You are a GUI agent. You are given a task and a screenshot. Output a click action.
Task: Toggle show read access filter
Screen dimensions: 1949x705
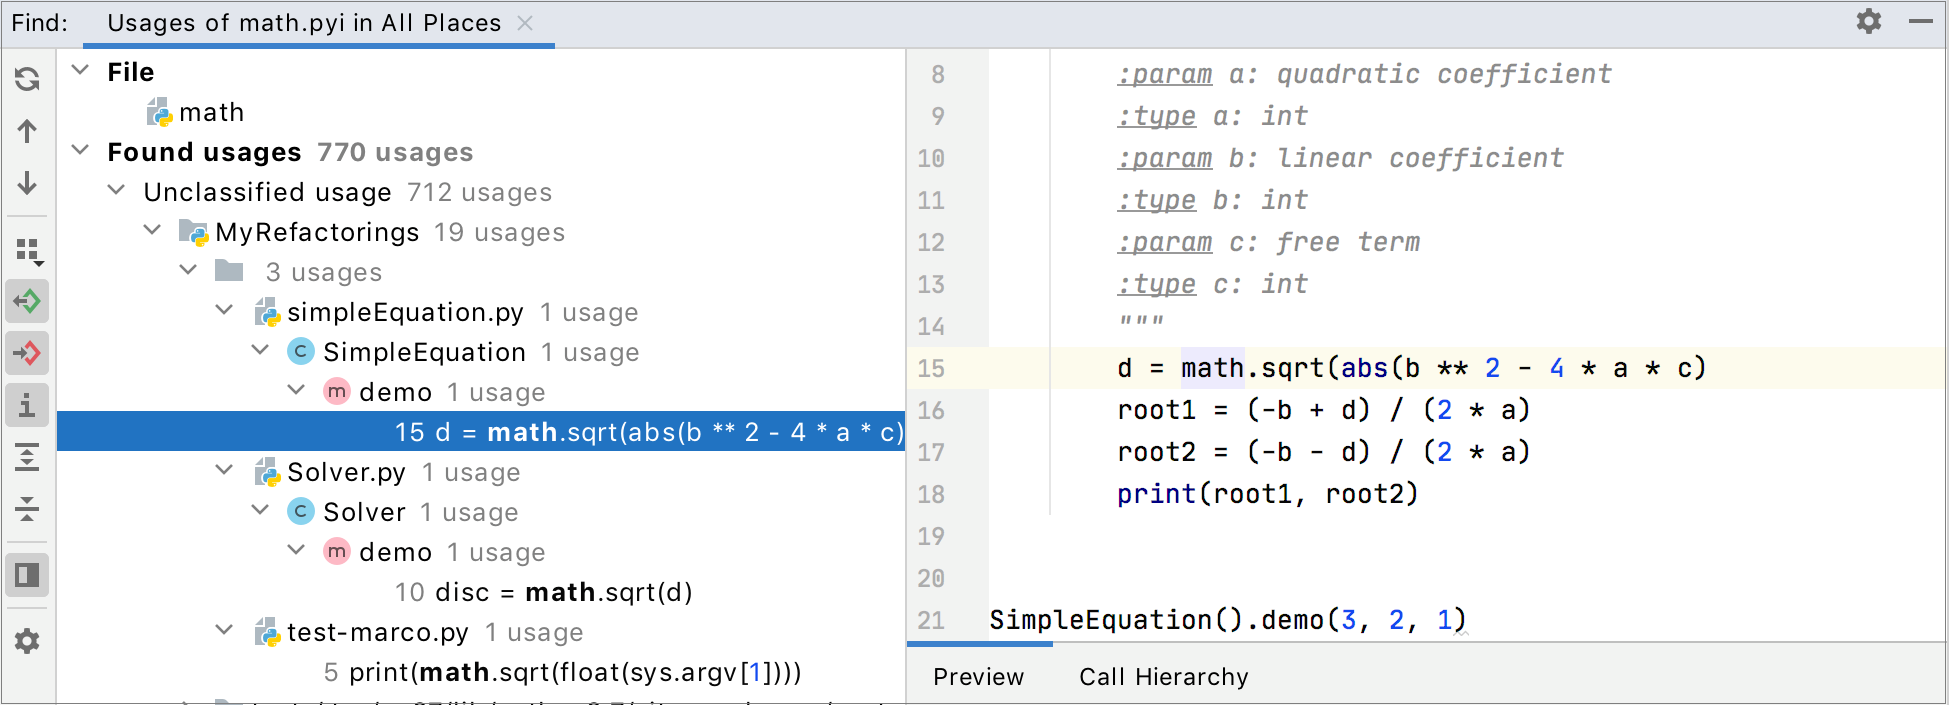click(27, 301)
